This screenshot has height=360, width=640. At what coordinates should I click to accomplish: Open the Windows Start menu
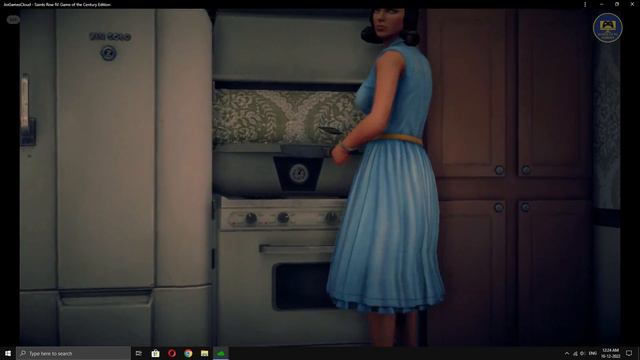click(x=8, y=353)
